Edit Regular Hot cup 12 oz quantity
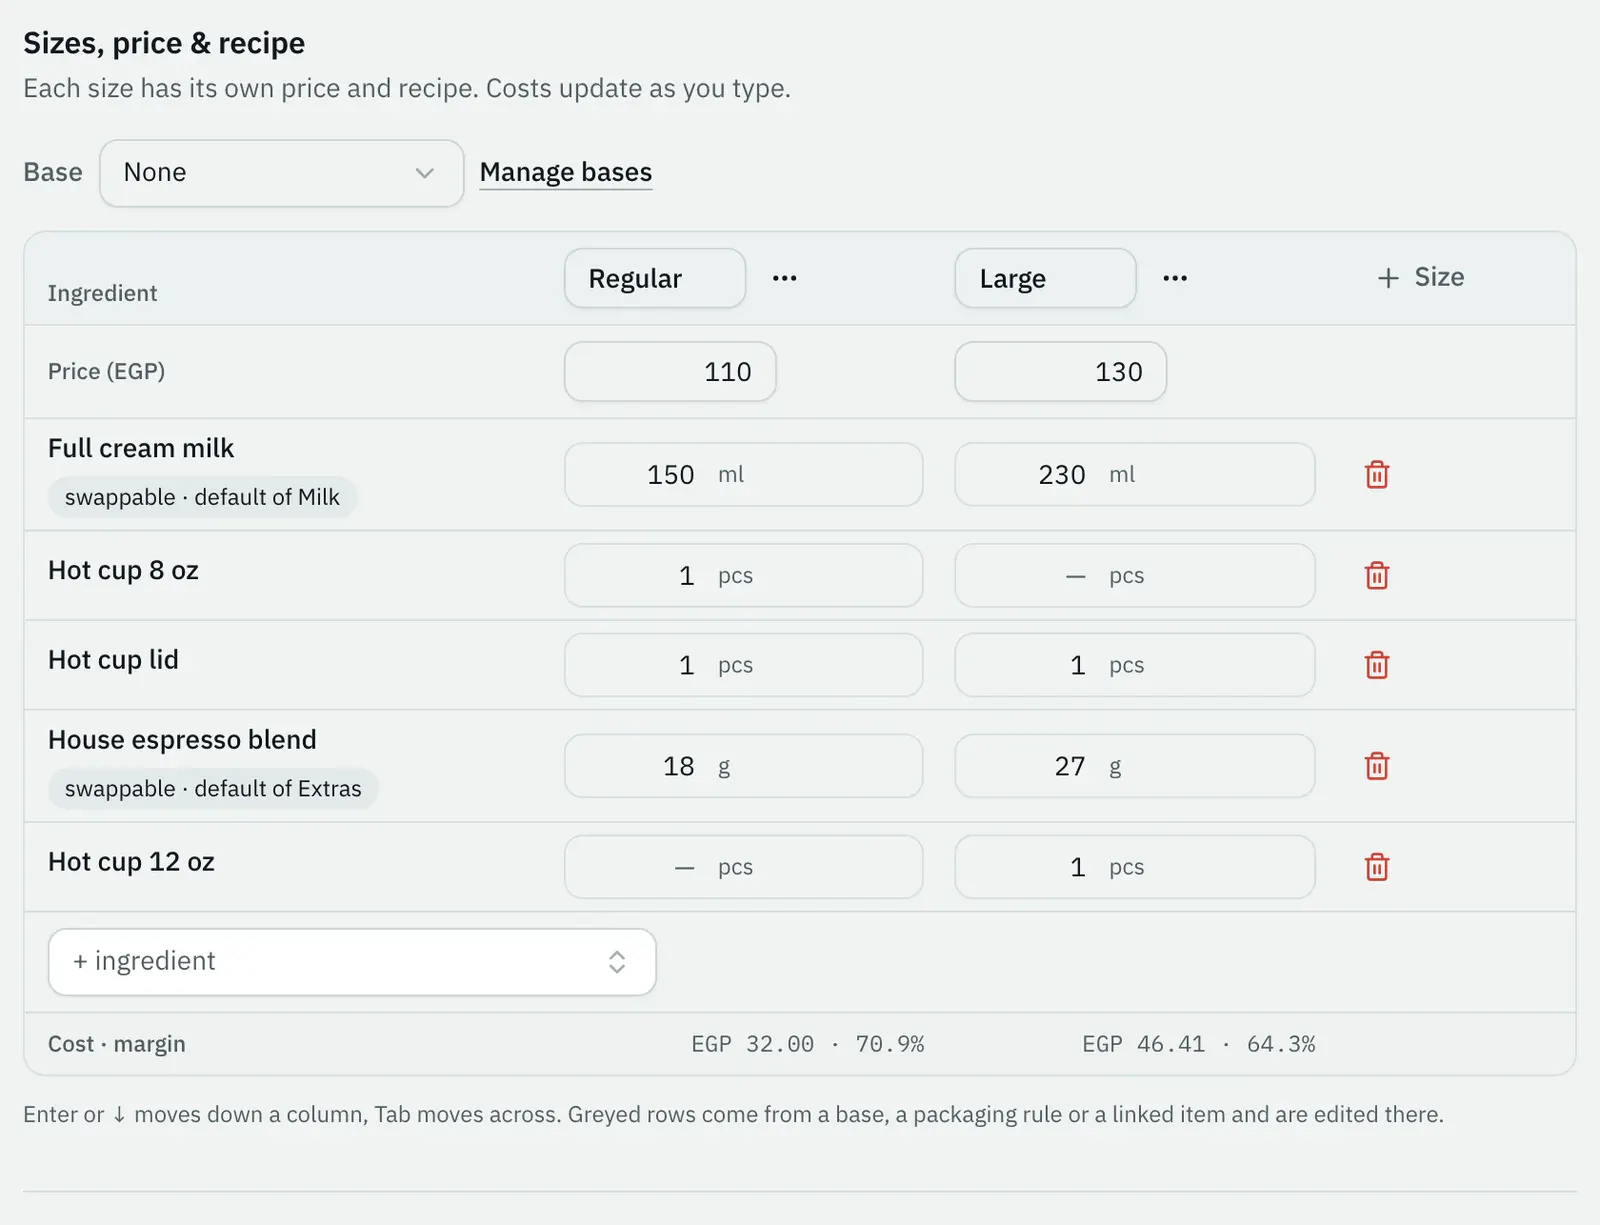 click(744, 867)
